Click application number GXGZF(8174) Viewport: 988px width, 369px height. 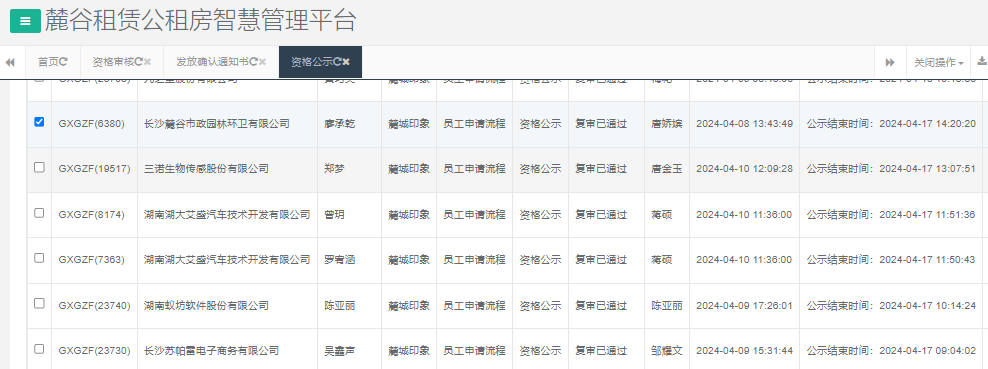pos(91,215)
